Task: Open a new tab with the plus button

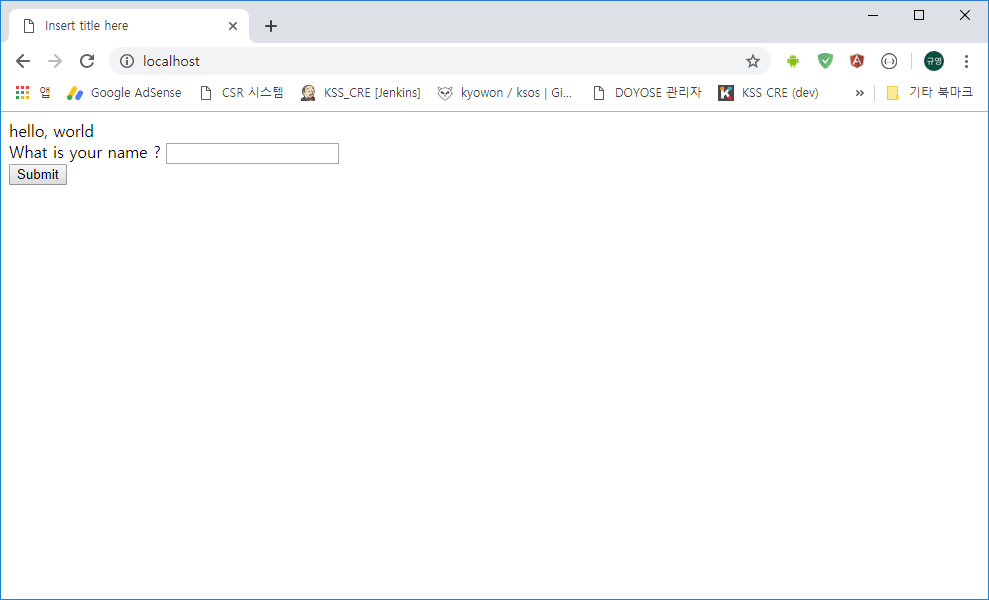Action: pyautogui.click(x=271, y=26)
